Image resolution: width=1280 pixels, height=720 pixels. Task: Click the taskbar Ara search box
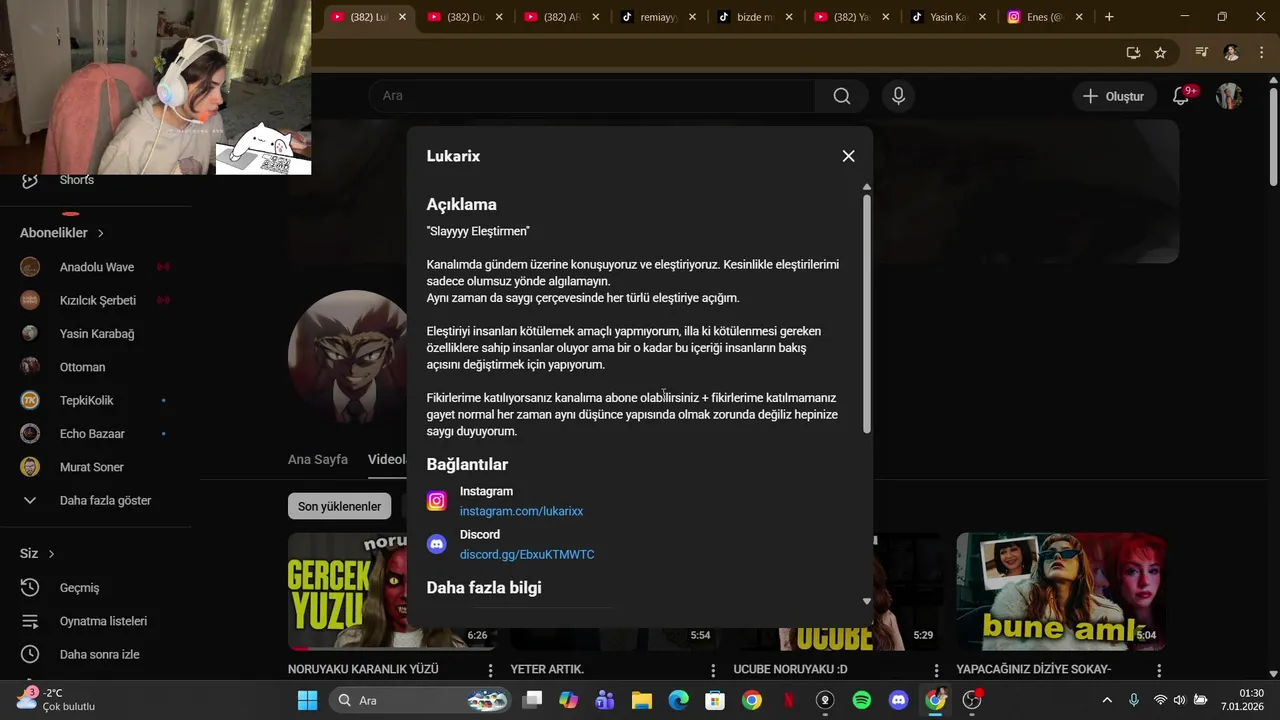420,700
